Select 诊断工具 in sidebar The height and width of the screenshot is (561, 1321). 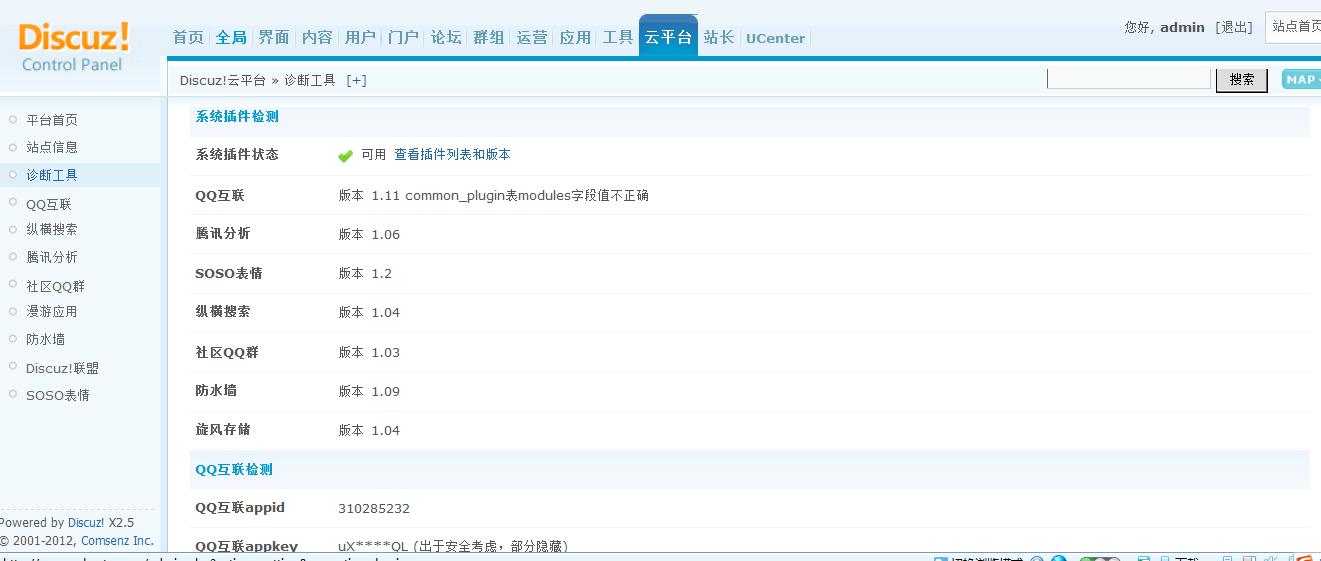pos(52,175)
